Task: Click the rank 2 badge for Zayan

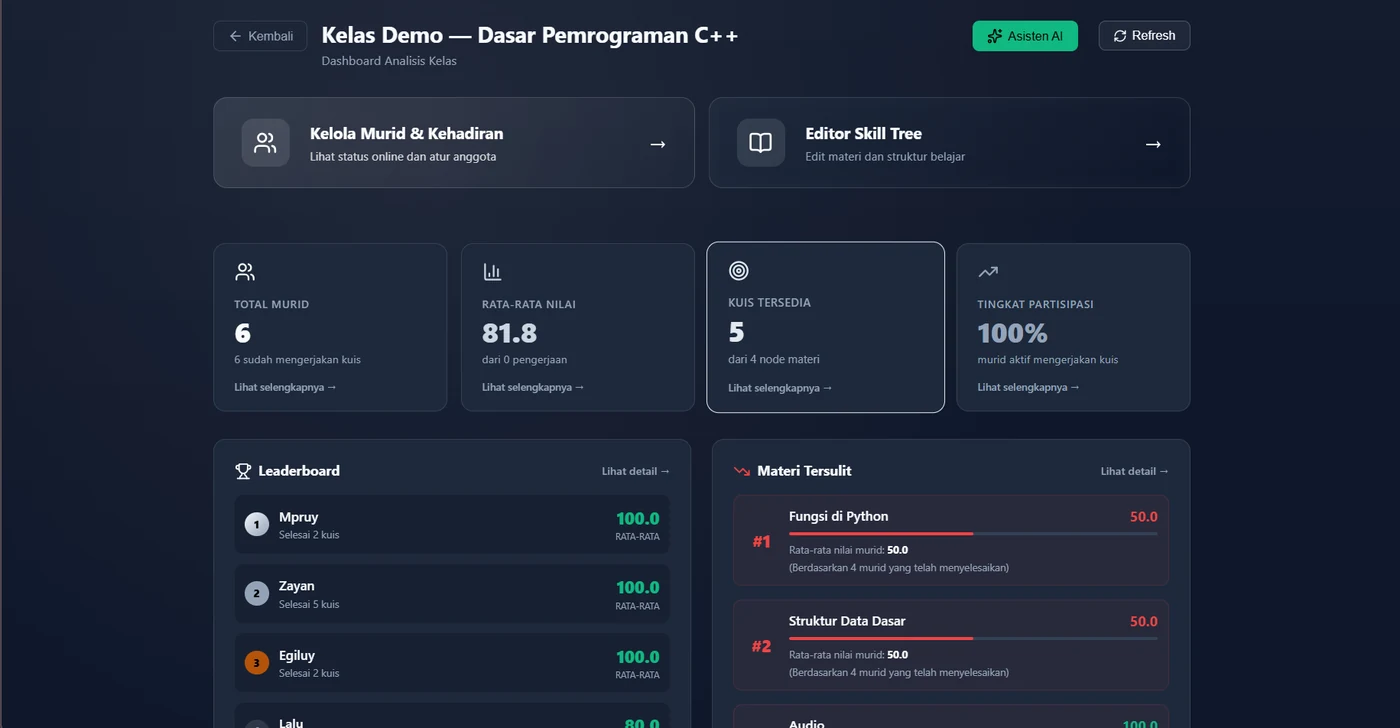Action: point(257,594)
